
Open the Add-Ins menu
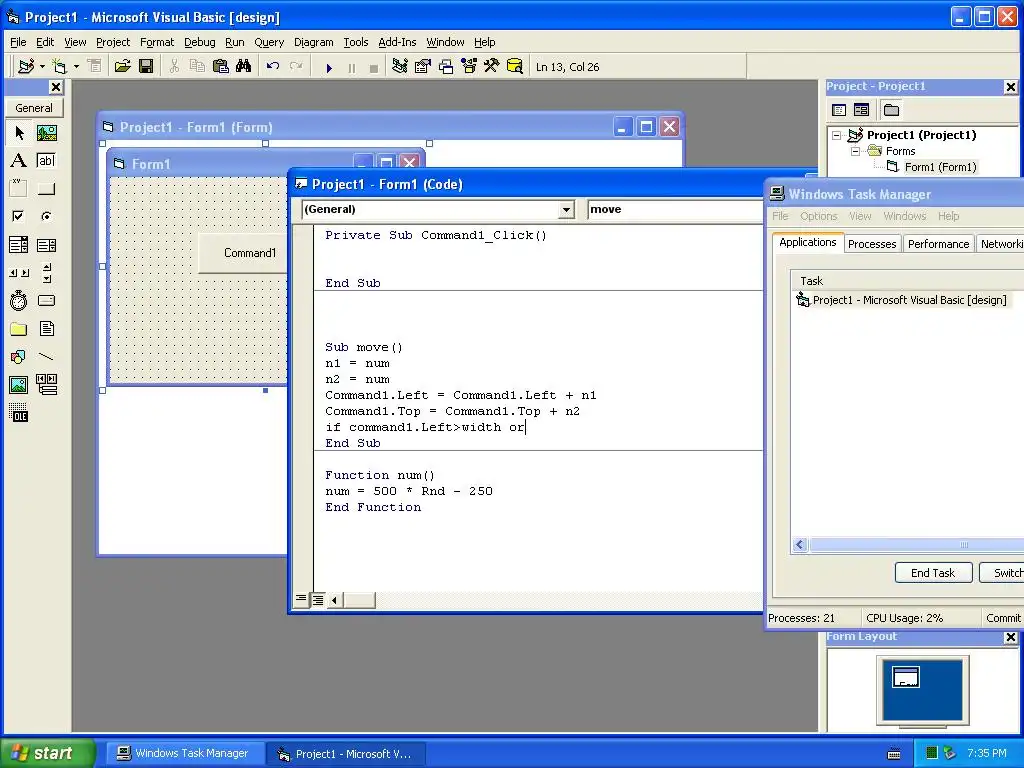tap(397, 42)
